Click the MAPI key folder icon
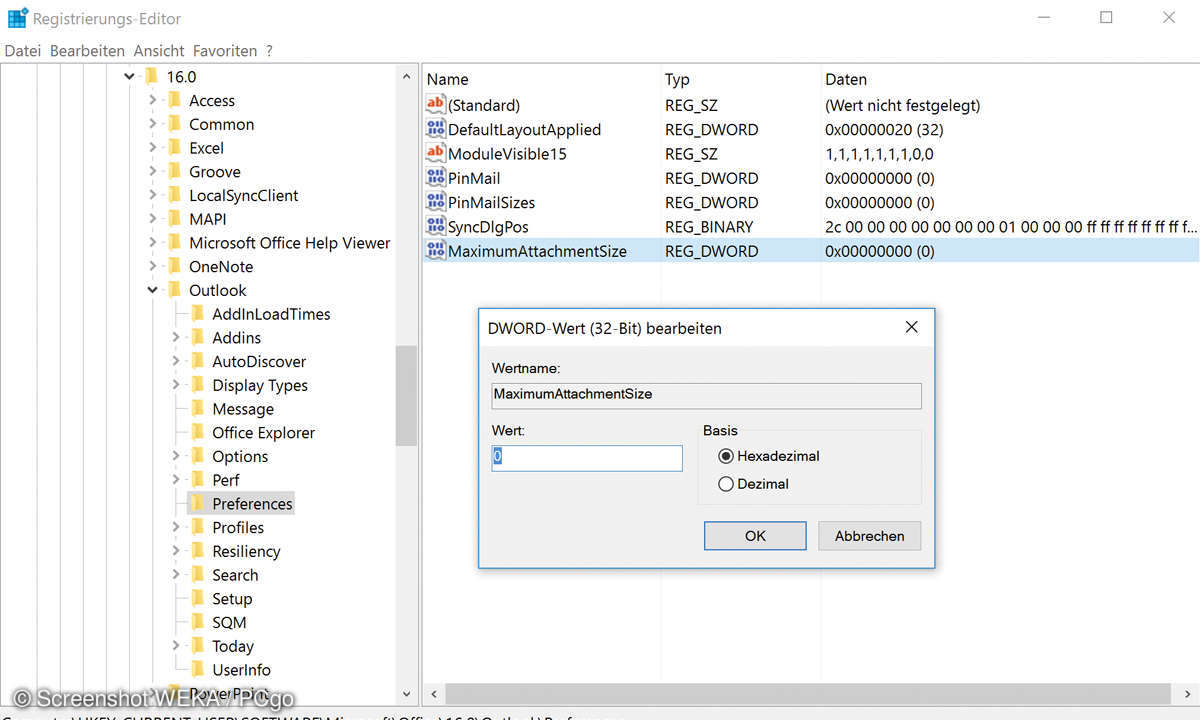Screen dimensions: 1200x720 tap(174, 219)
